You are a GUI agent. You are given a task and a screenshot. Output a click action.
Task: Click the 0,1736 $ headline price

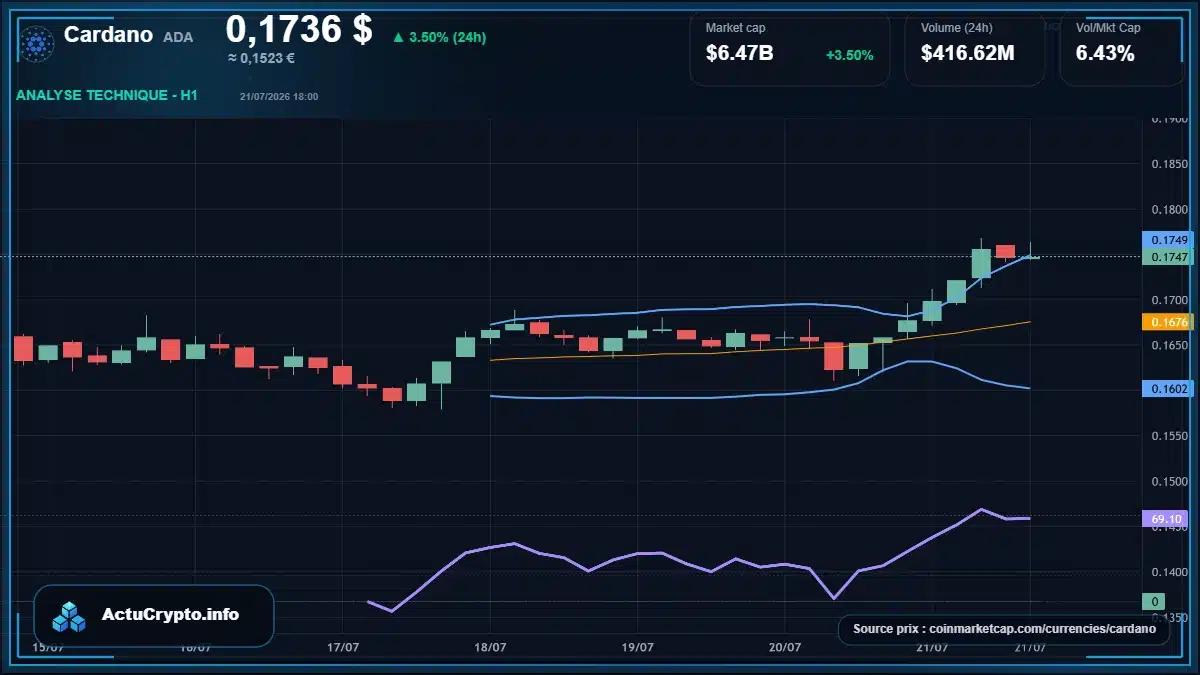pyautogui.click(x=299, y=29)
